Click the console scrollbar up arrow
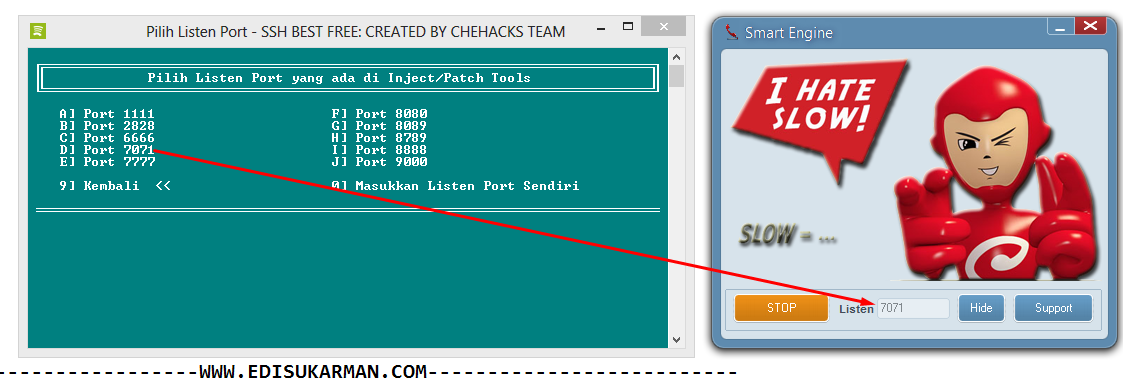The image size is (1123, 389). coord(677,57)
